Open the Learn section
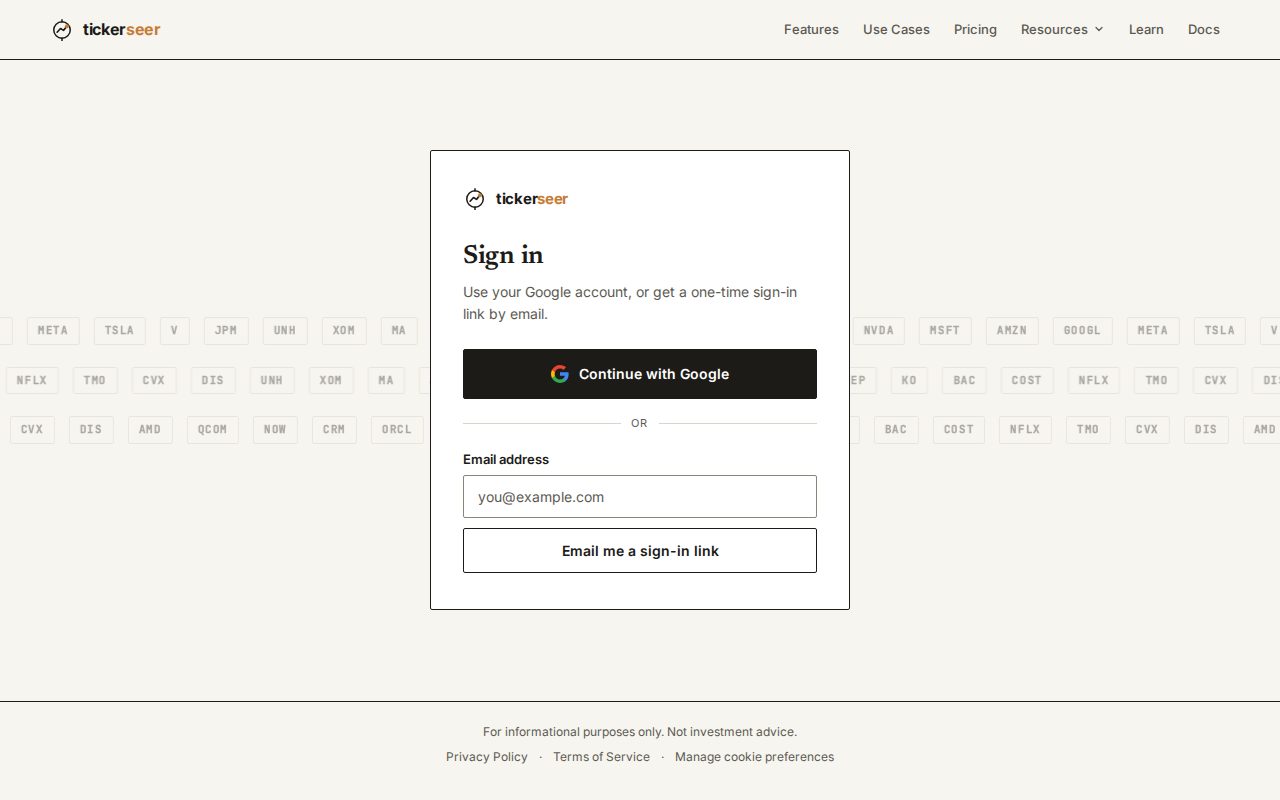 [x=1146, y=30]
